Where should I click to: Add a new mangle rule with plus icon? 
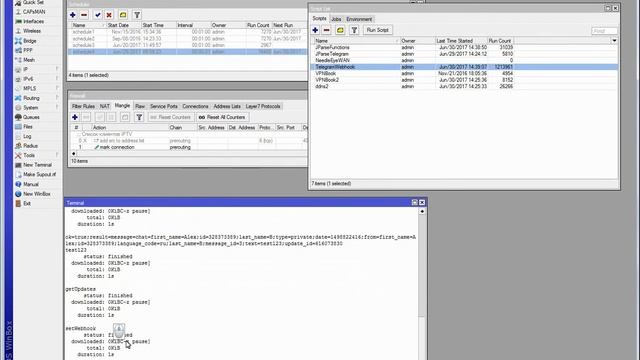coord(75,117)
